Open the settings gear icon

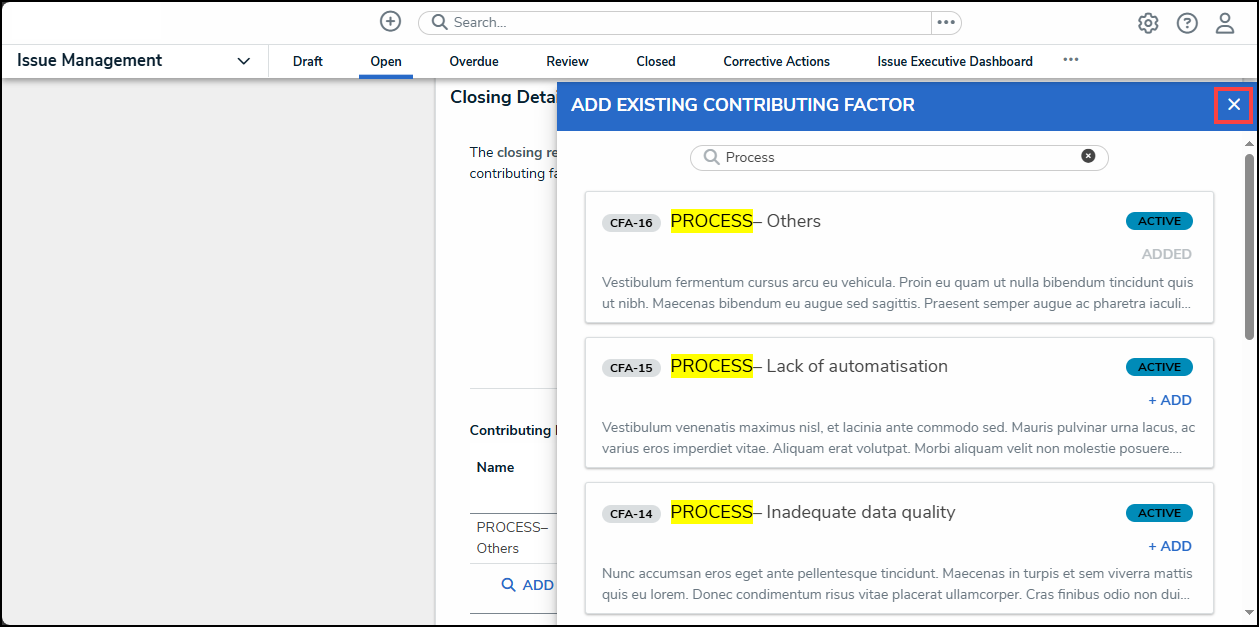pyautogui.click(x=1148, y=23)
